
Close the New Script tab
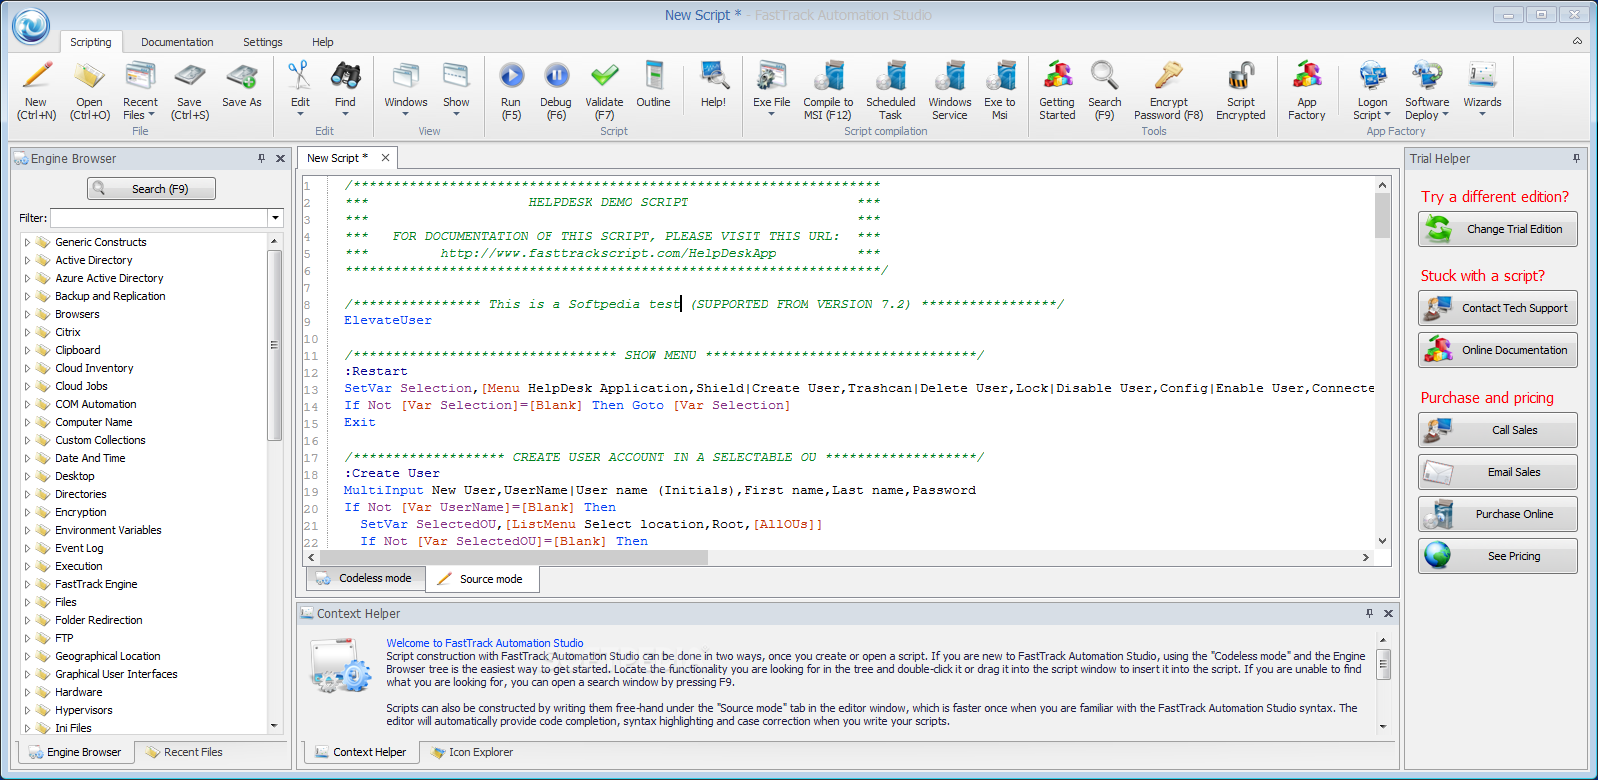pos(385,158)
